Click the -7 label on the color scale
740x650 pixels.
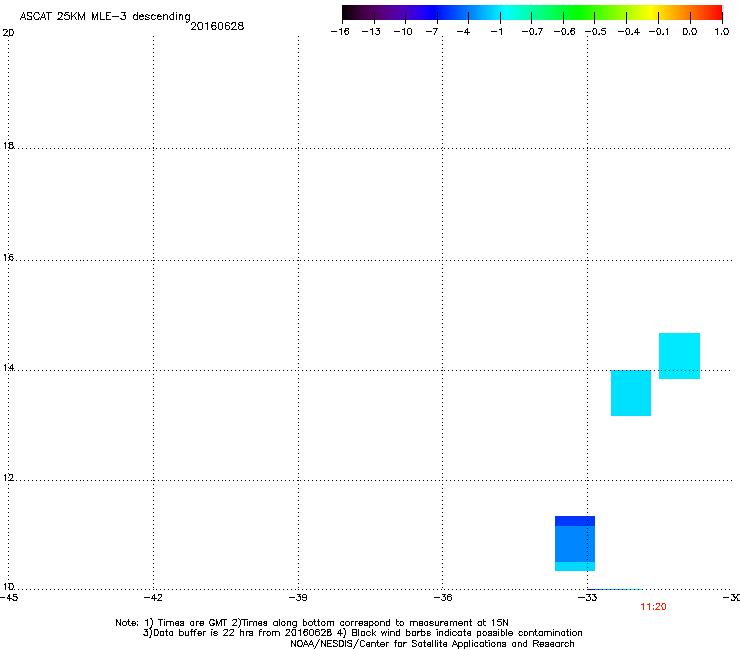pyautogui.click(x=432, y=32)
